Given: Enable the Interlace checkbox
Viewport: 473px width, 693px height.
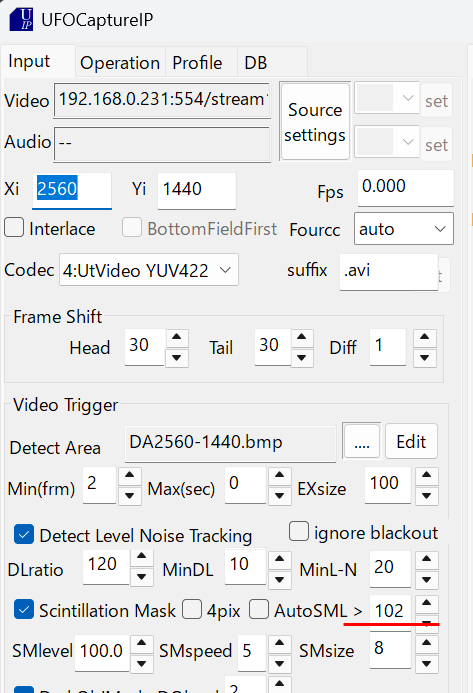Looking at the screenshot, I should click(14, 228).
